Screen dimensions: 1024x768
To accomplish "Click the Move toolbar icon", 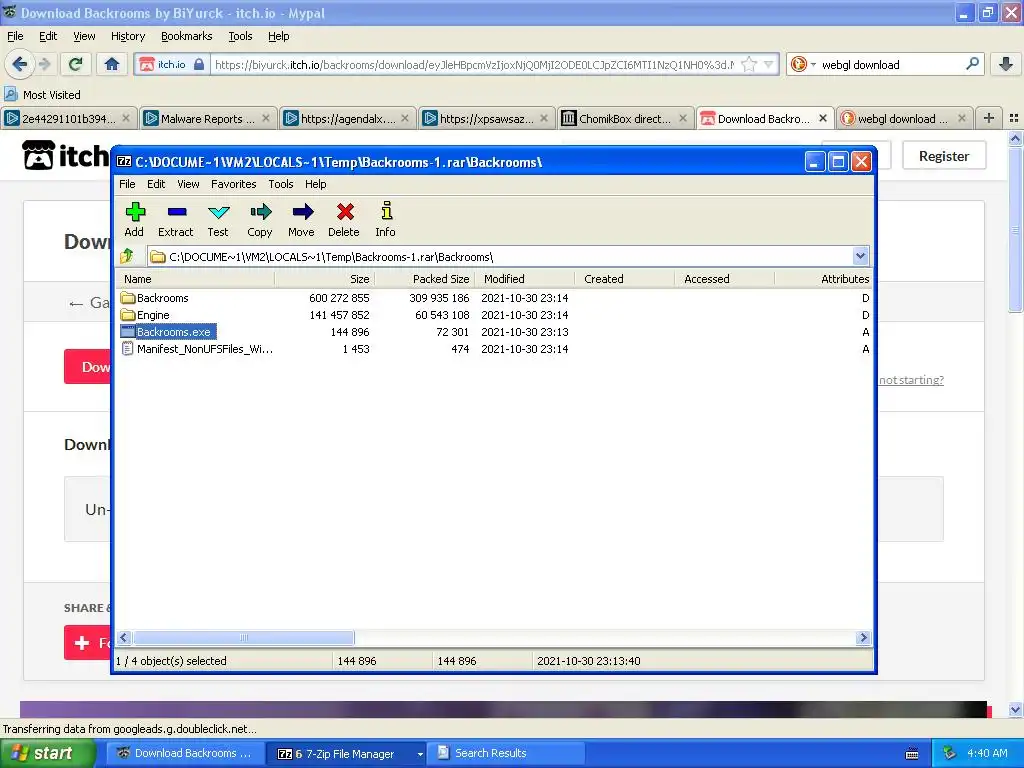I will click(302, 219).
